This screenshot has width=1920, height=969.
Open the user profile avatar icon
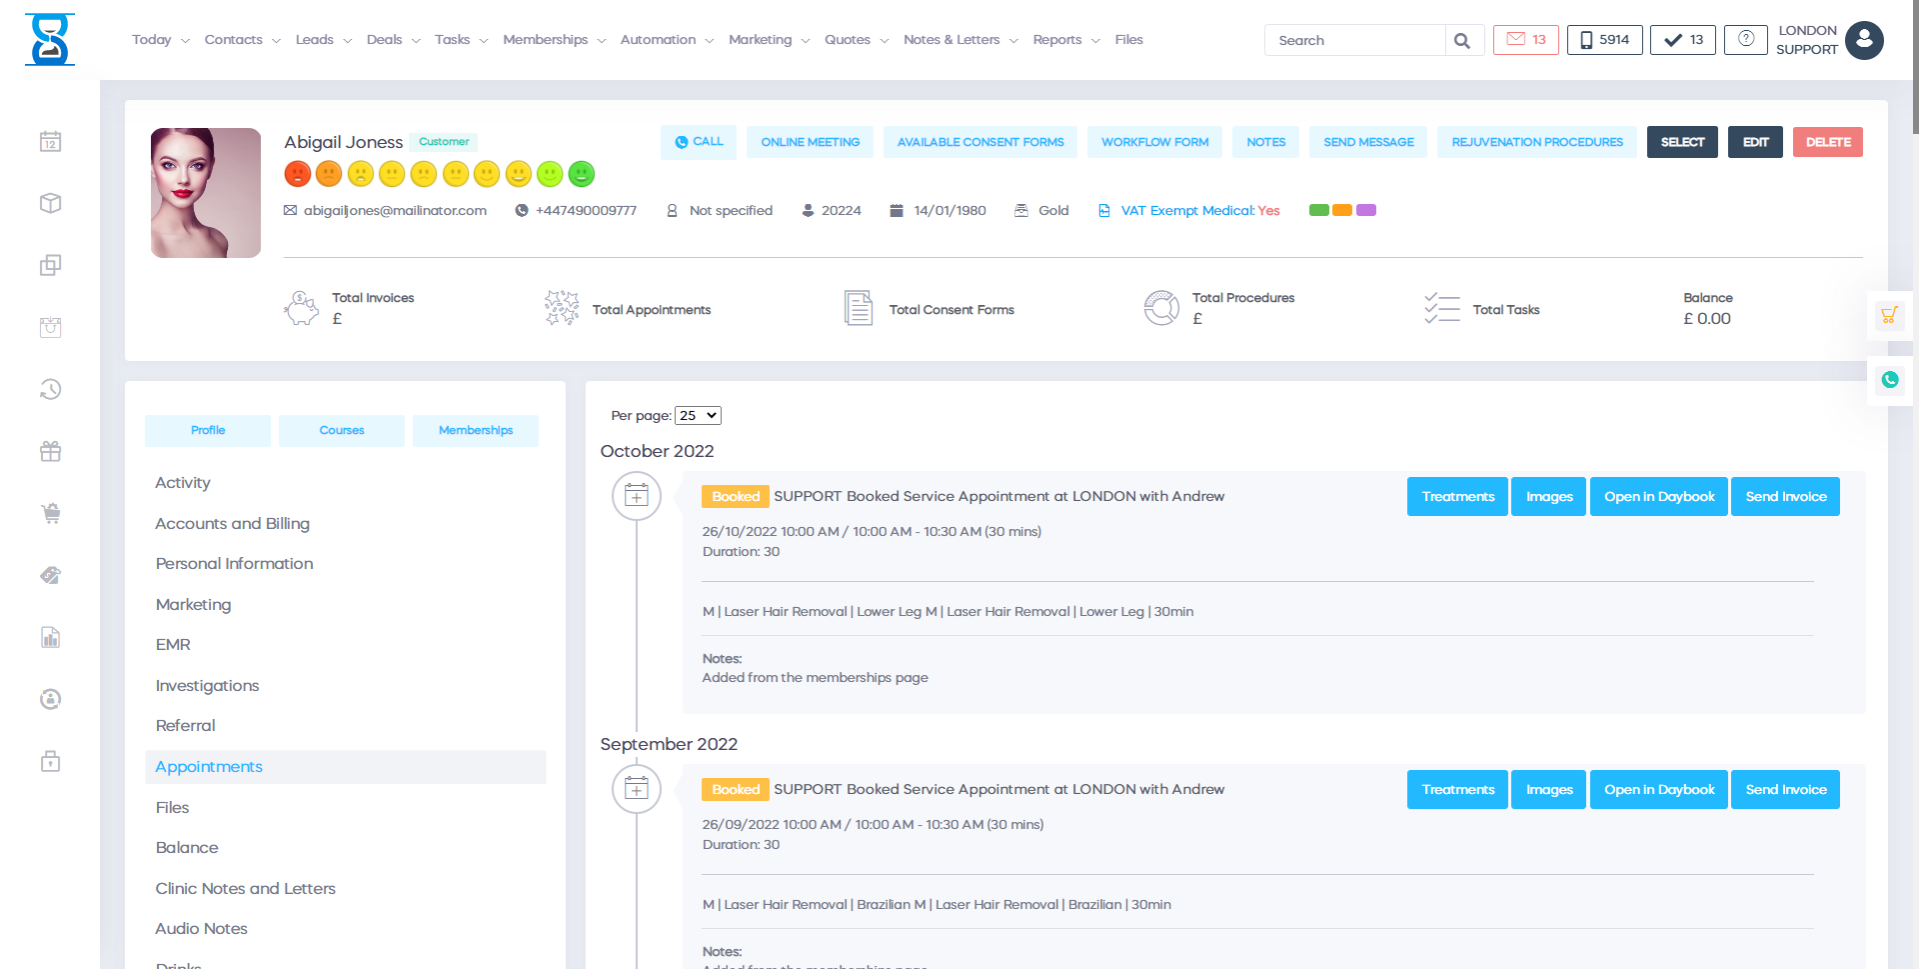click(1864, 40)
